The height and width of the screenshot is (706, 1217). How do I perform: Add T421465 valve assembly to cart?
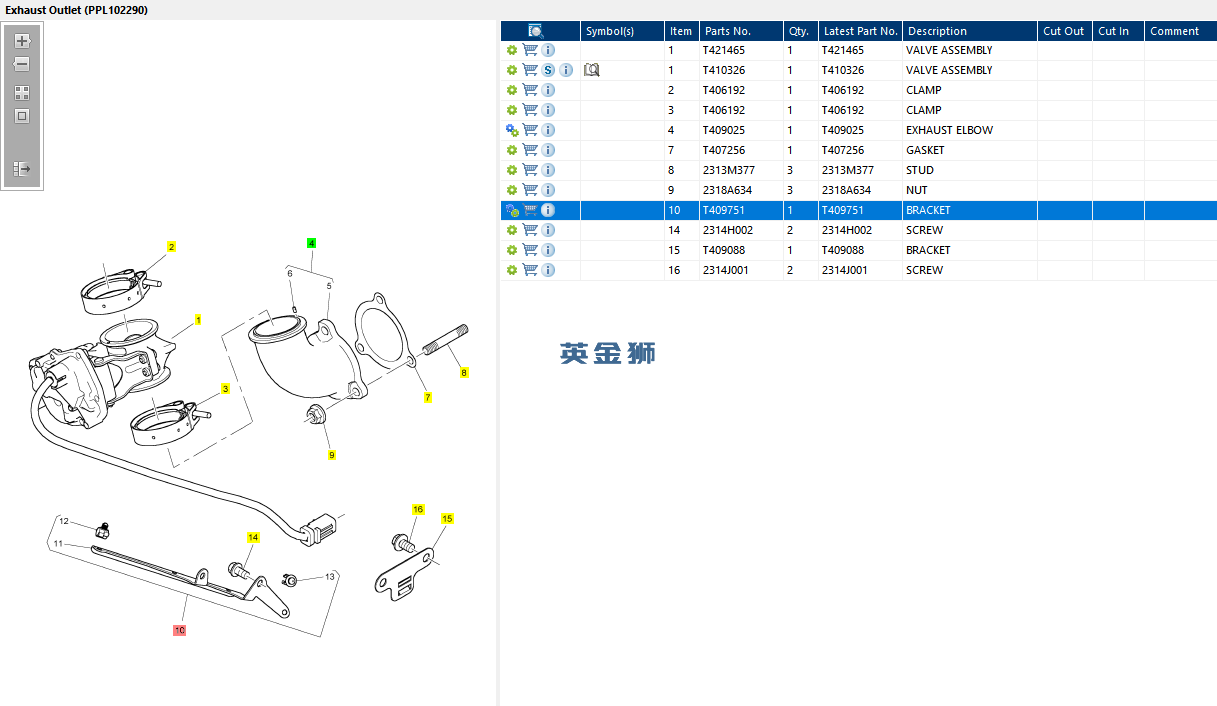coord(530,50)
